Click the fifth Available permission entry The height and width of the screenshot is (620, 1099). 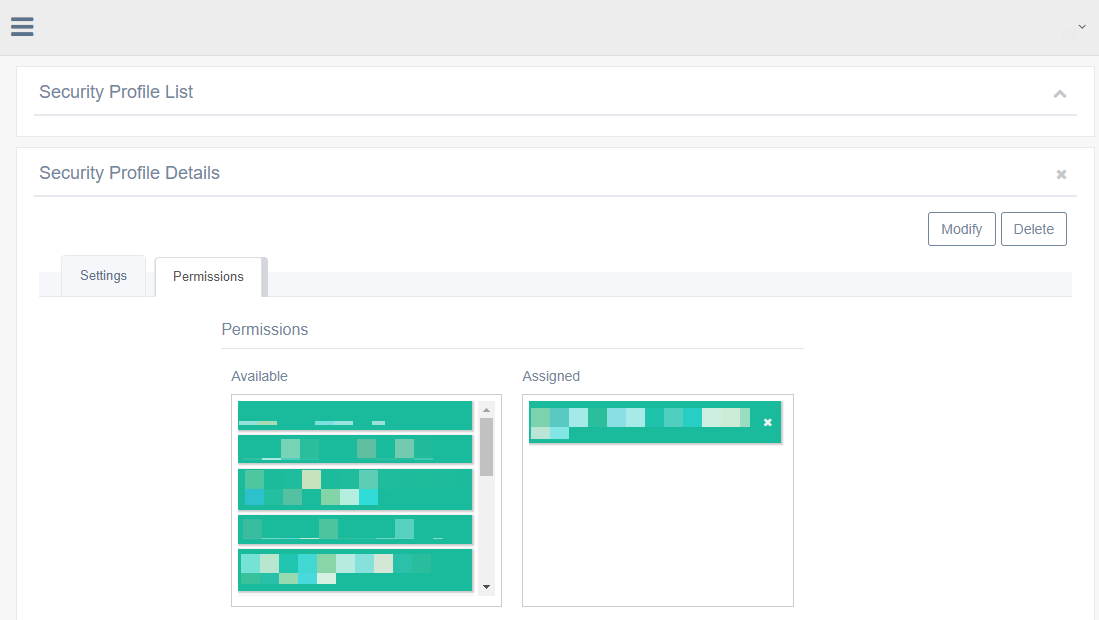pyautogui.click(x=355, y=569)
